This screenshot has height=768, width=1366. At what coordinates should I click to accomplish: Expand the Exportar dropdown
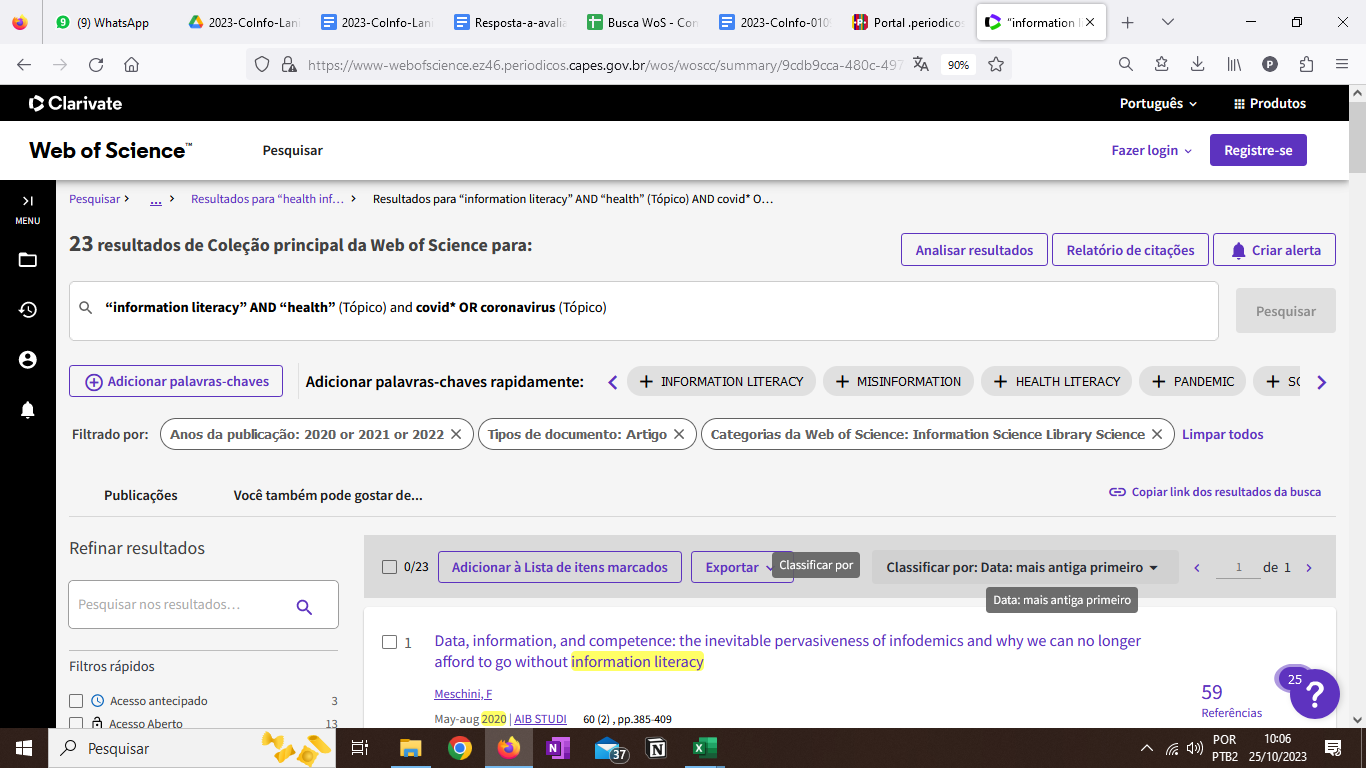741,567
